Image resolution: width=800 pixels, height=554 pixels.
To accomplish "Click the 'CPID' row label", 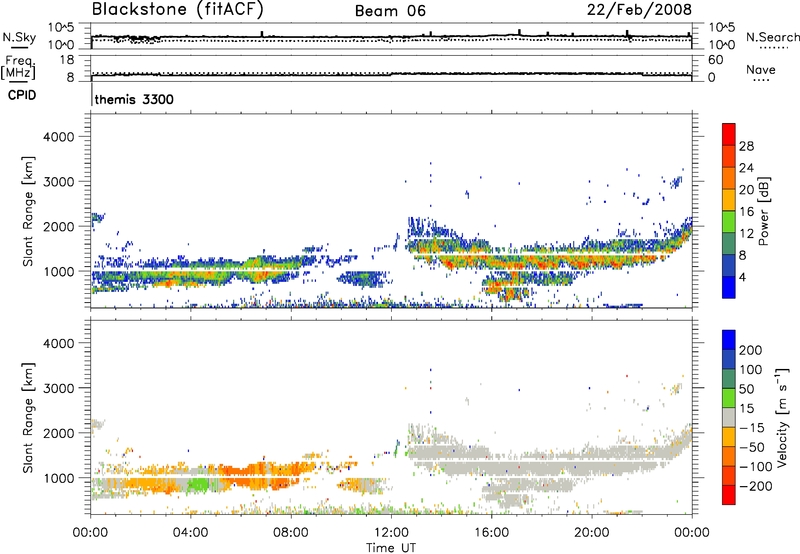I will [x=22, y=95].
